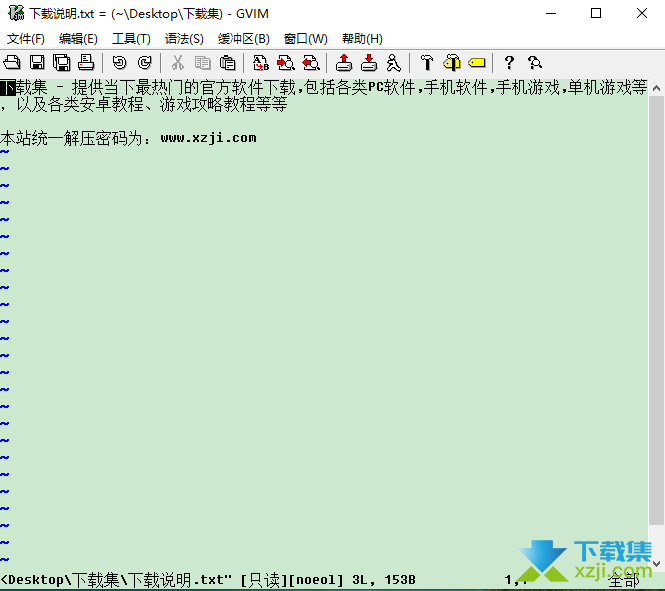Screen dimensions: 665x591
Task: Click the Load session icon
Action: (x=344, y=63)
